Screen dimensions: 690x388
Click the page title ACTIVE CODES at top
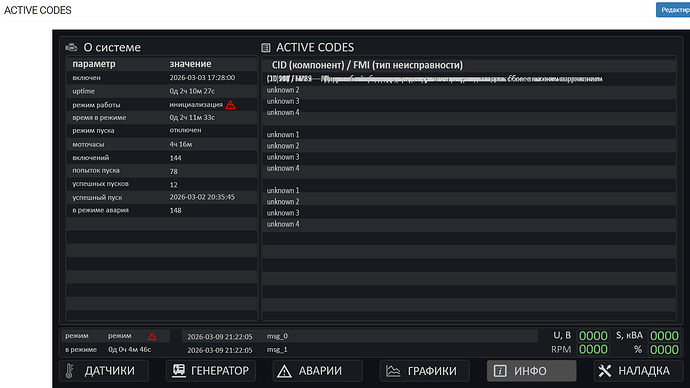pyautogui.click(x=37, y=10)
